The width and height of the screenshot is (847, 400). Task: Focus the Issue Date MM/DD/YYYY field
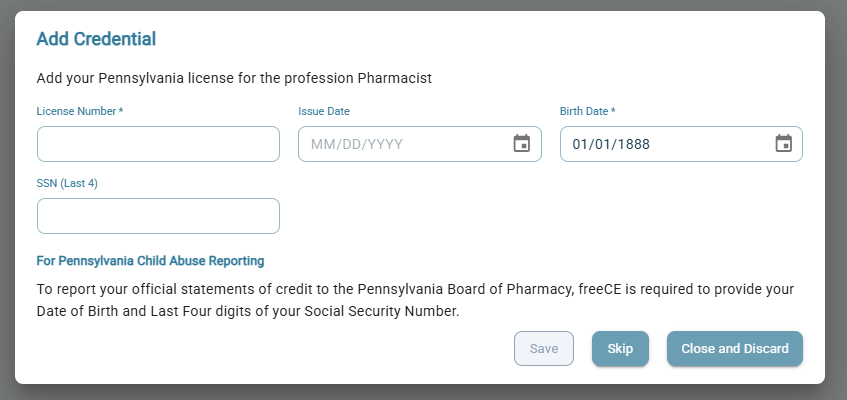click(x=400, y=144)
